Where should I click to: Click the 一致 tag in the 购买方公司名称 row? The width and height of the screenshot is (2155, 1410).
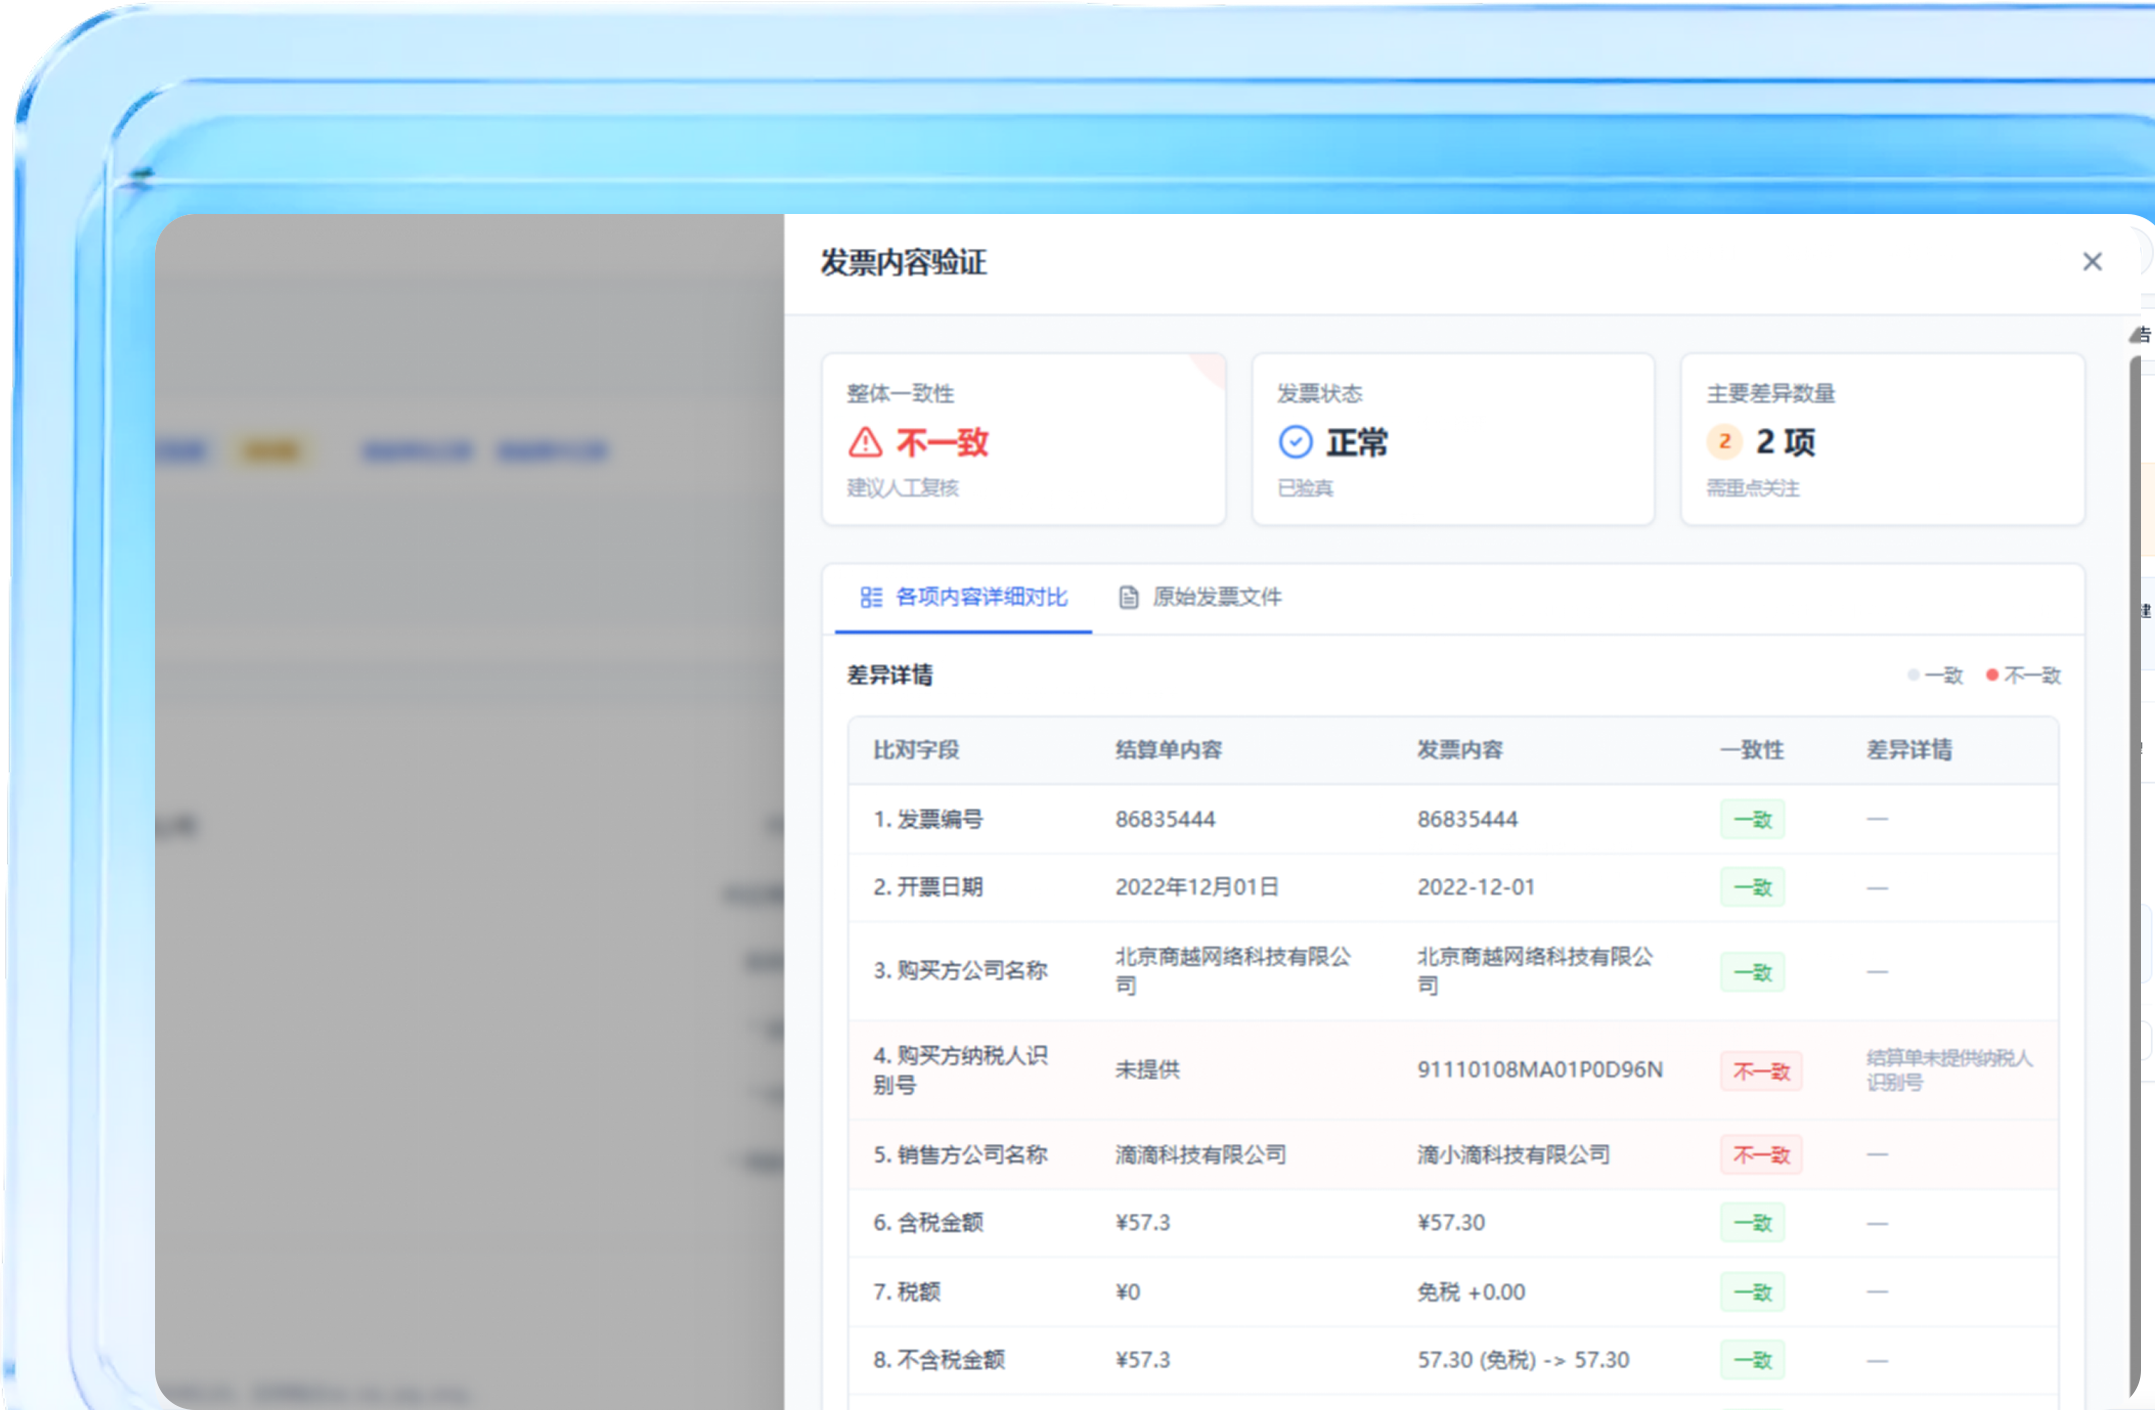tap(1752, 972)
